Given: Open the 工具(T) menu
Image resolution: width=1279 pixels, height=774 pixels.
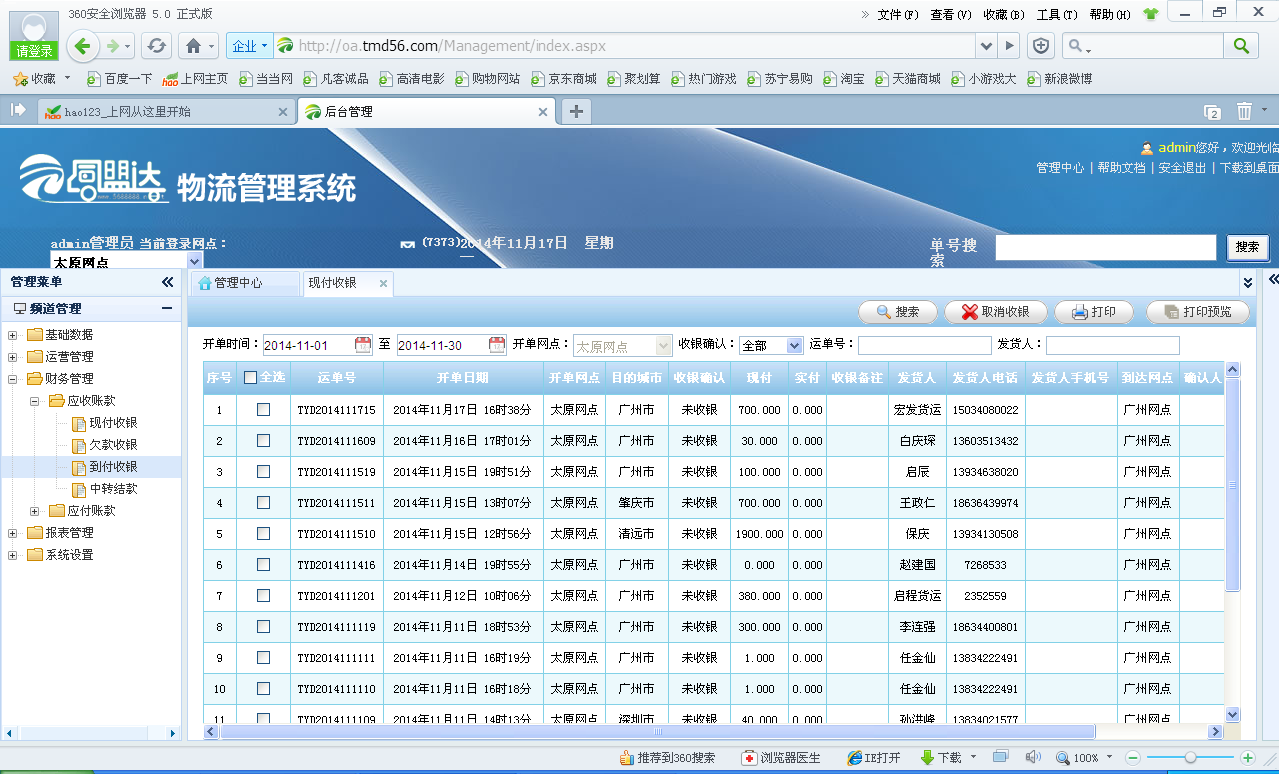Looking at the screenshot, I should 1057,15.
